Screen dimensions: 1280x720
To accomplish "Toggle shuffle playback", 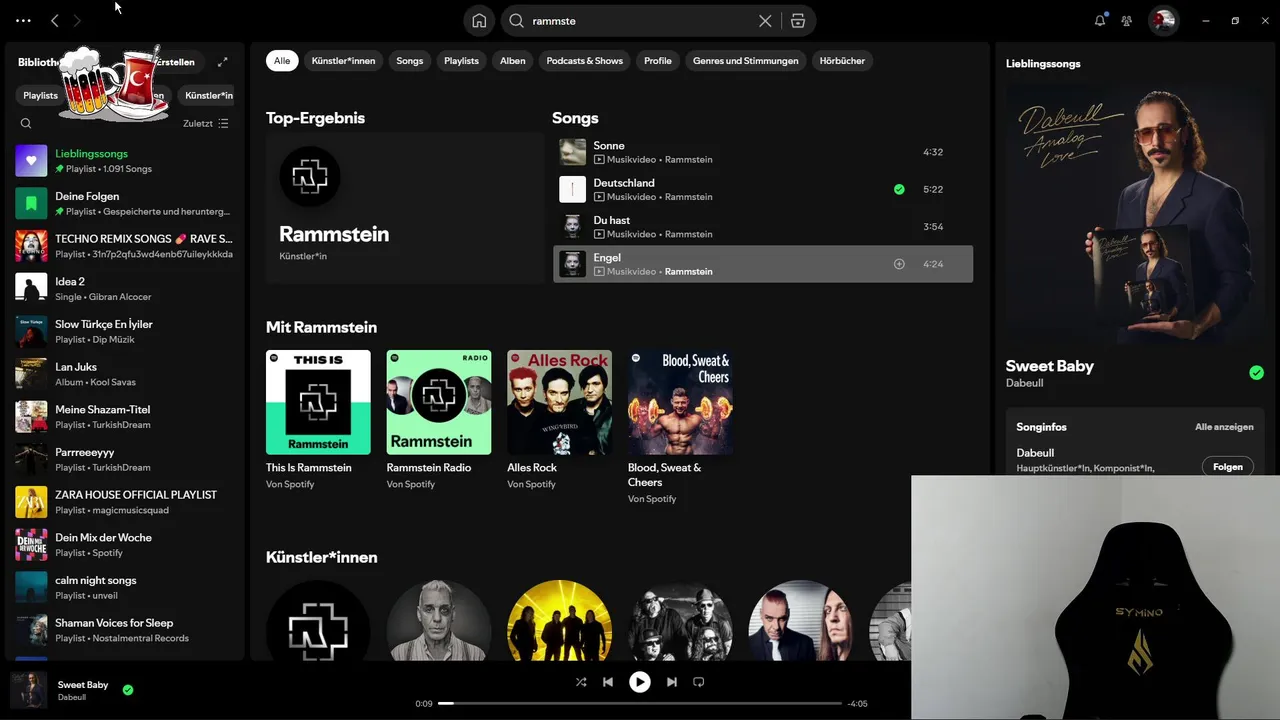I will [581, 682].
